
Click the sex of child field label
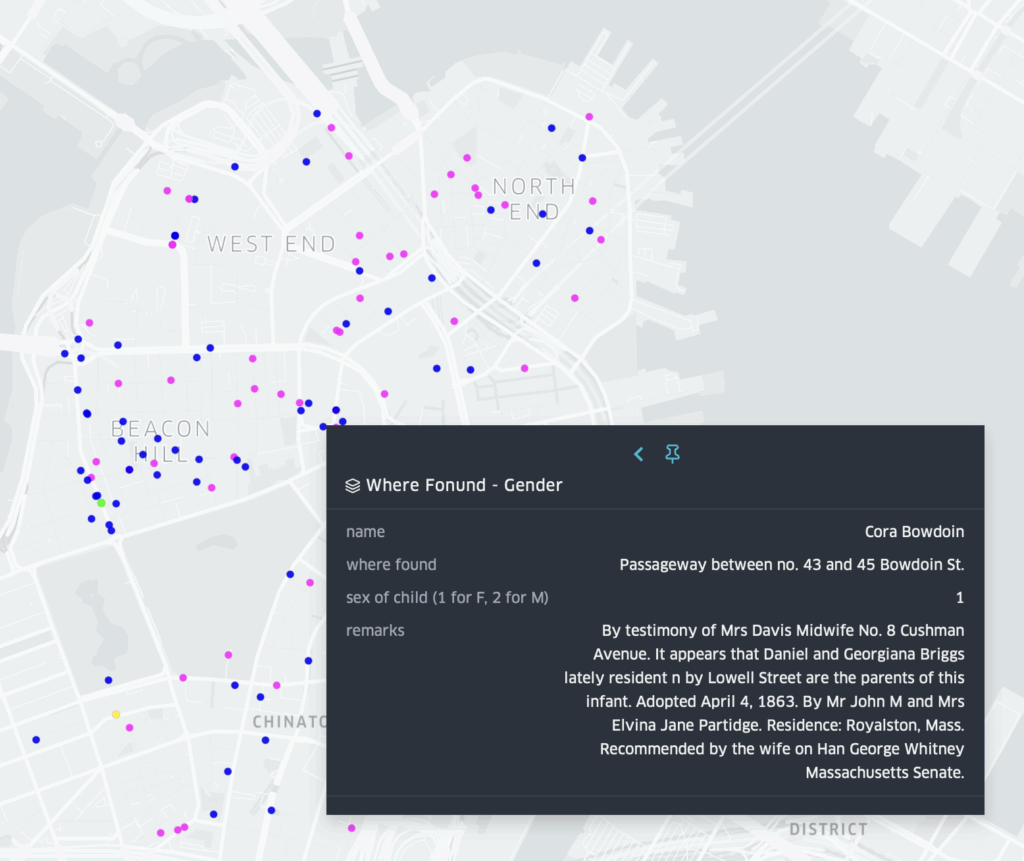pyautogui.click(x=447, y=598)
